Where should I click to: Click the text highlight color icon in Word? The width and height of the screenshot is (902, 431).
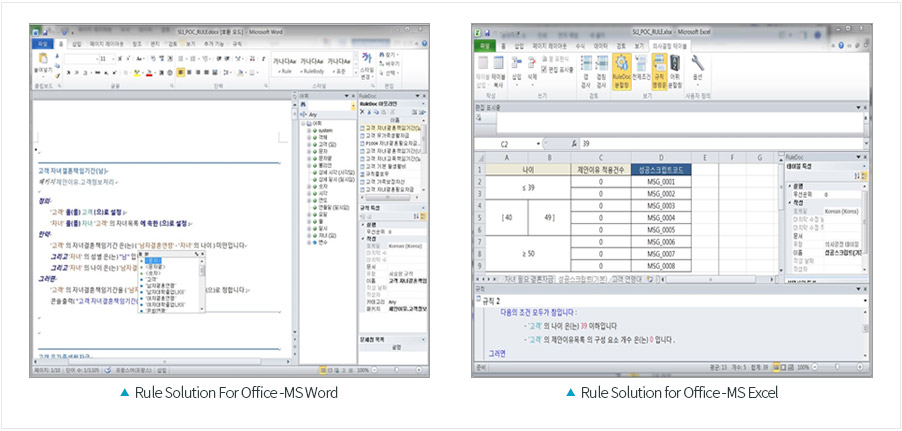pos(137,73)
